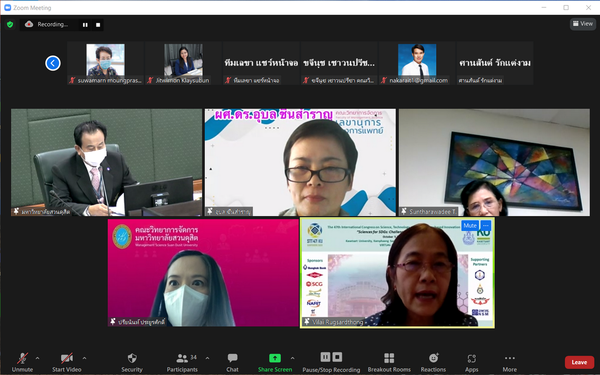This screenshot has width=600, height=375.
Task: Click the green Share Screen button
Action: pos(275,362)
